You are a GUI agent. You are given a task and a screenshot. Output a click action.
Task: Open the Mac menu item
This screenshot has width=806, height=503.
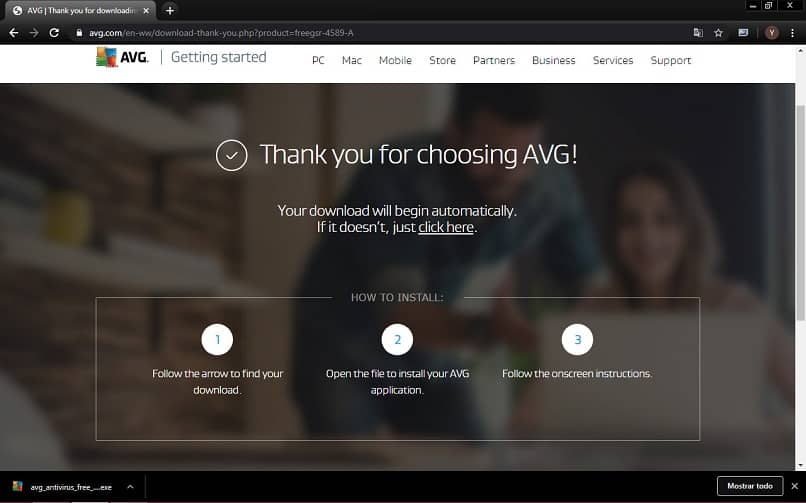(x=352, y=60)
